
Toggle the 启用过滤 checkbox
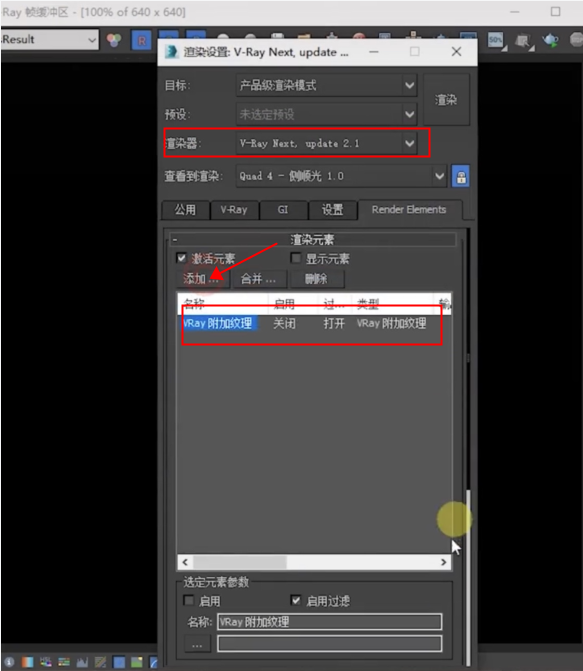tap(296, 600)
